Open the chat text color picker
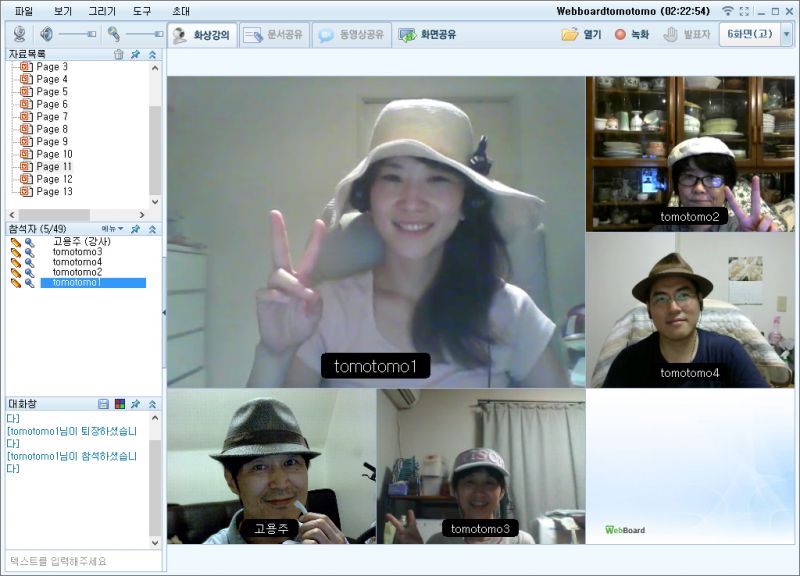The image size is (800, 576). pos(119,404)
